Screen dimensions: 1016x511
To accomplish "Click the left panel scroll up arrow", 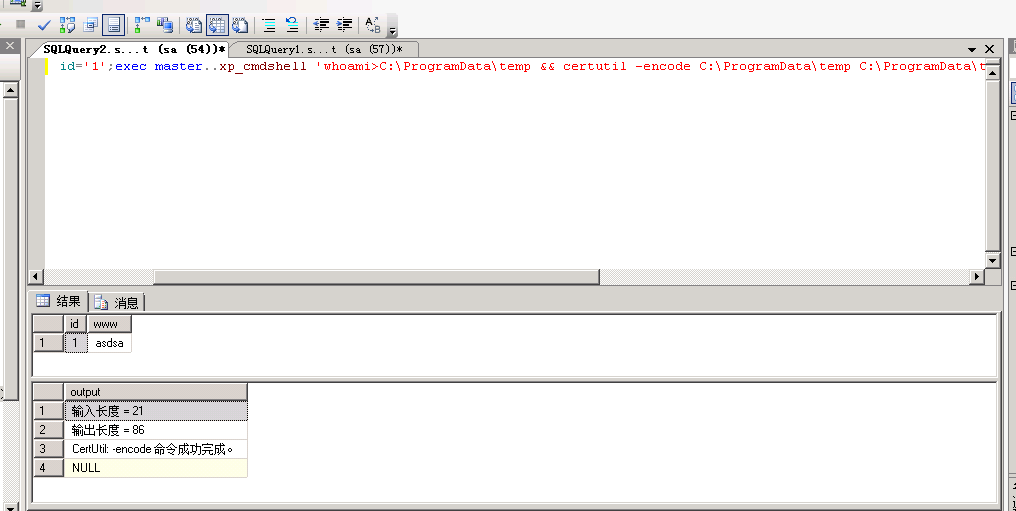I will point(10,90).
